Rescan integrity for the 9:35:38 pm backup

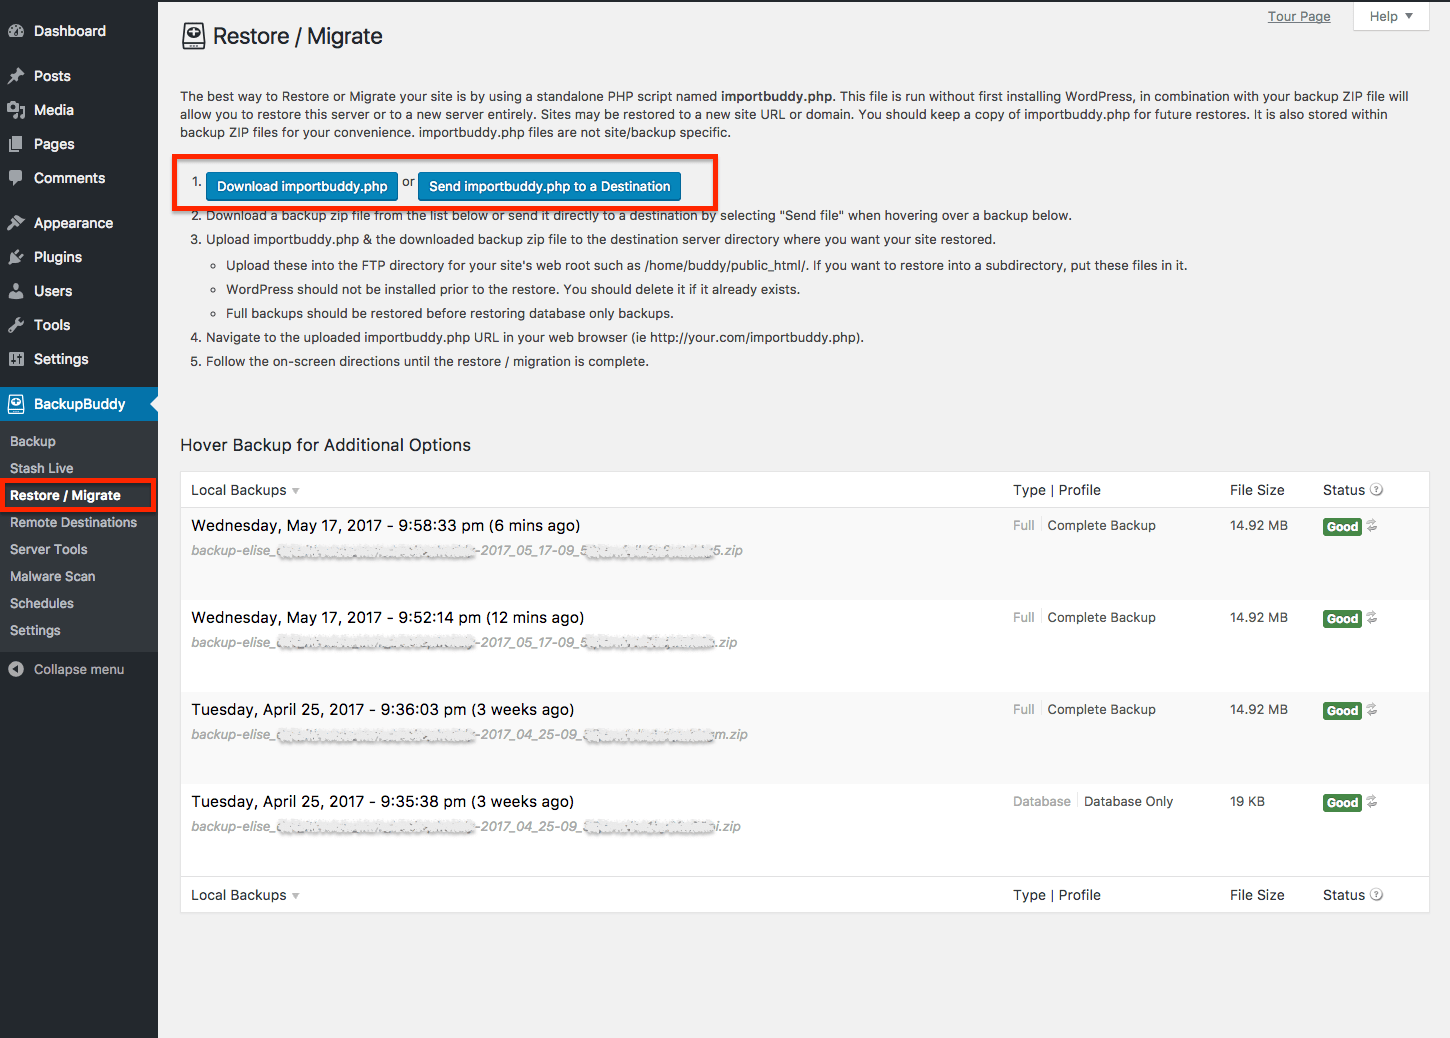pyautogui.click(x=1372, y=801)
